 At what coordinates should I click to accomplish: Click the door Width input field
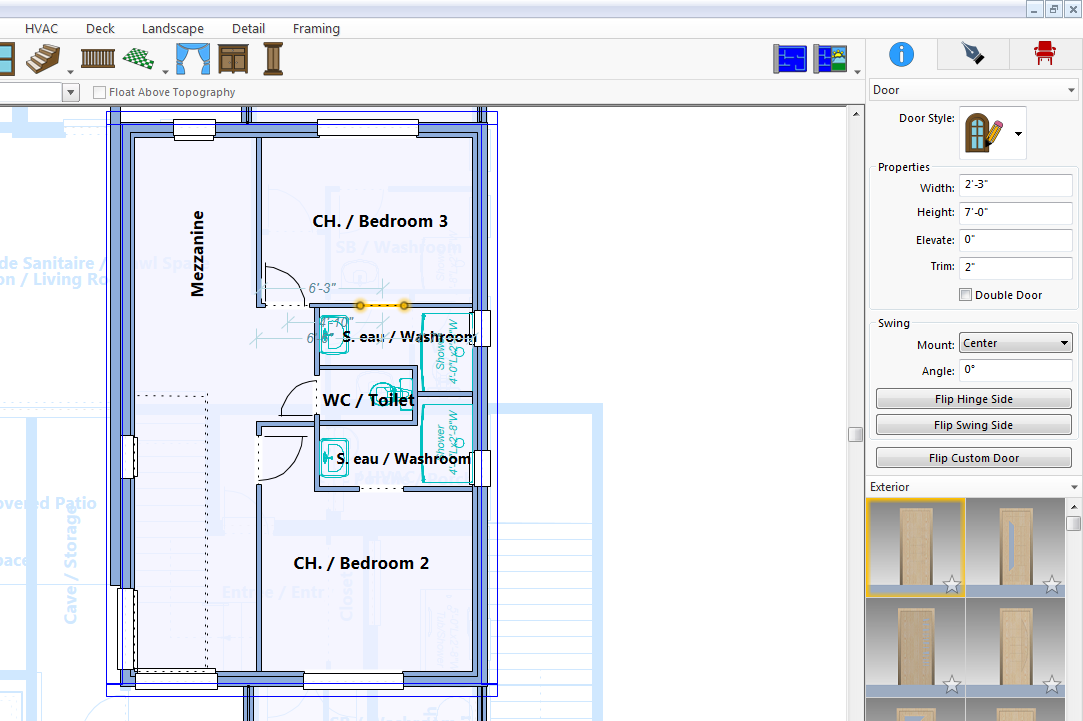click(1015, 187)
